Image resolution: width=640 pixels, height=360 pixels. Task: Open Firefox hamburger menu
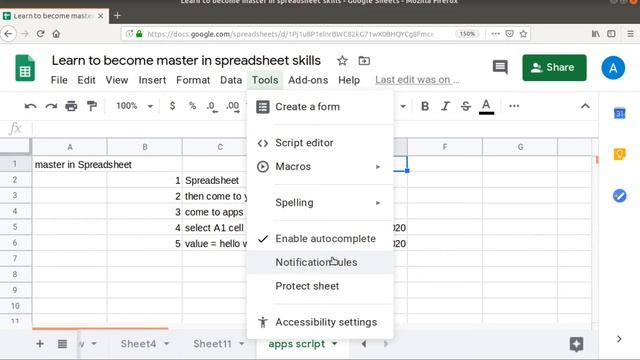[x=631, y=34]
